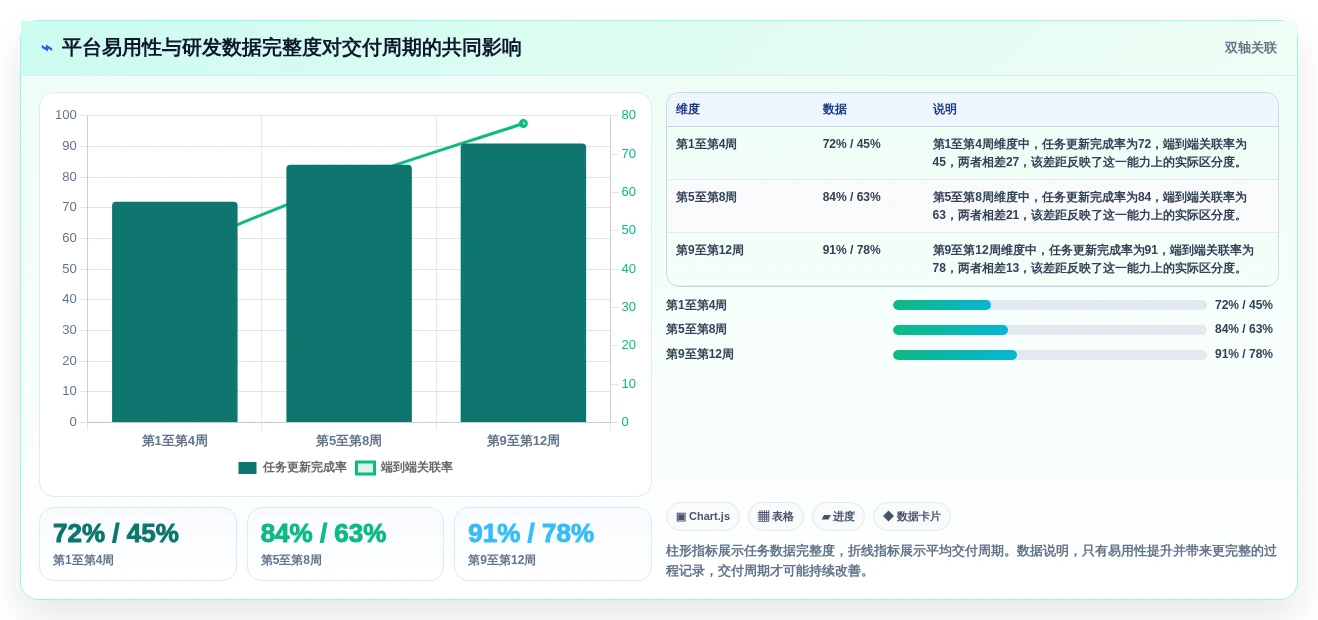Open the 91% / 78% data card

pos(552,544)
